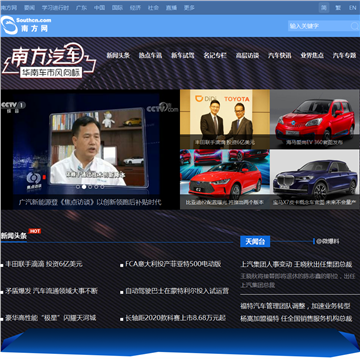
Task: Open the CCTV 焦点访谈 carousel image
Action: tap(90, 143)
